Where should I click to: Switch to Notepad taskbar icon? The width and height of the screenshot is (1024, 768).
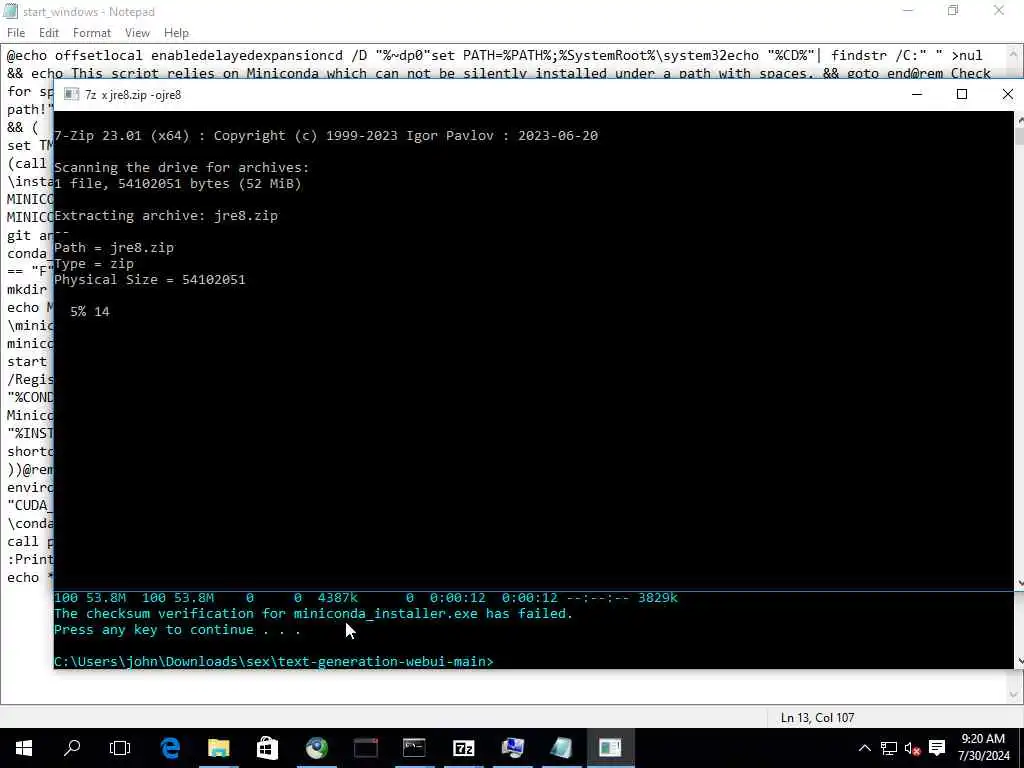[561, 748]
